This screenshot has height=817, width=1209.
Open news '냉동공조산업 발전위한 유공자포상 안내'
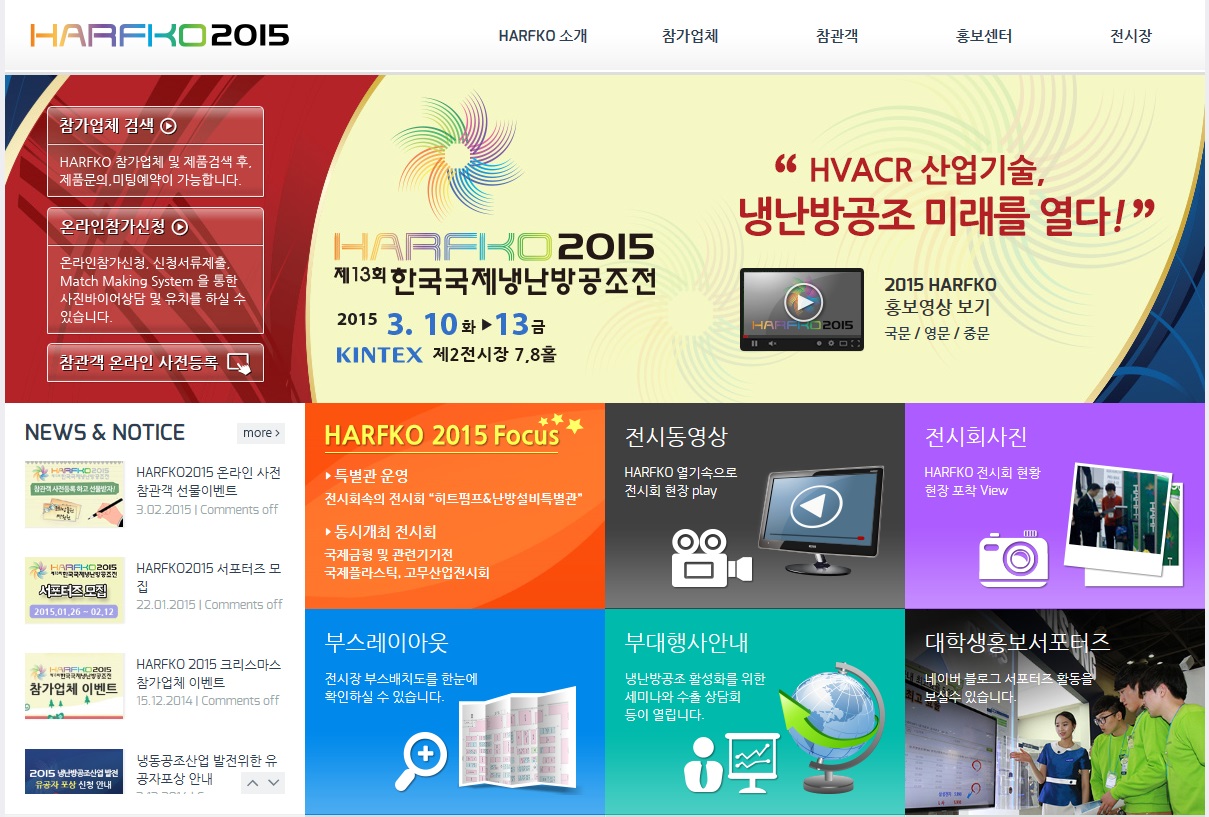pos(209,768)
